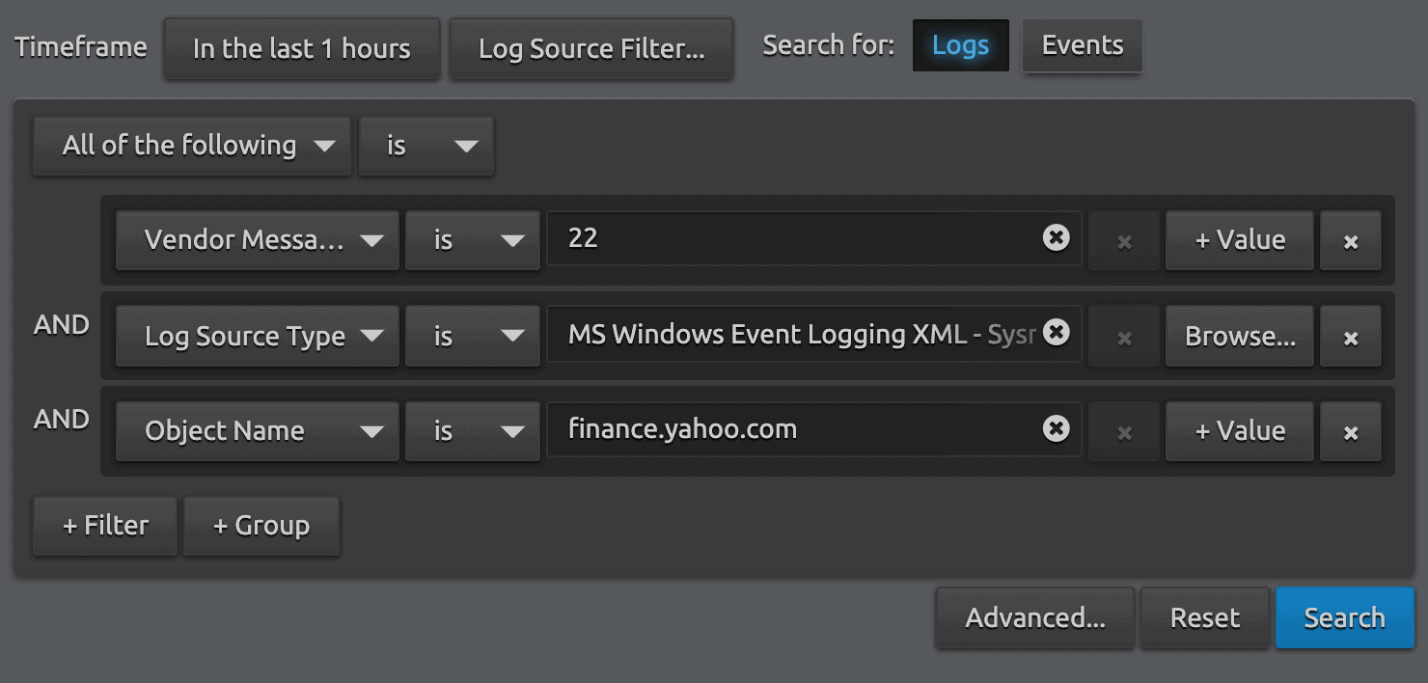This screenshot has height=683, width=1428.
Task: Open the is operator dropdown for Object Name
Action: click(472, 431)
